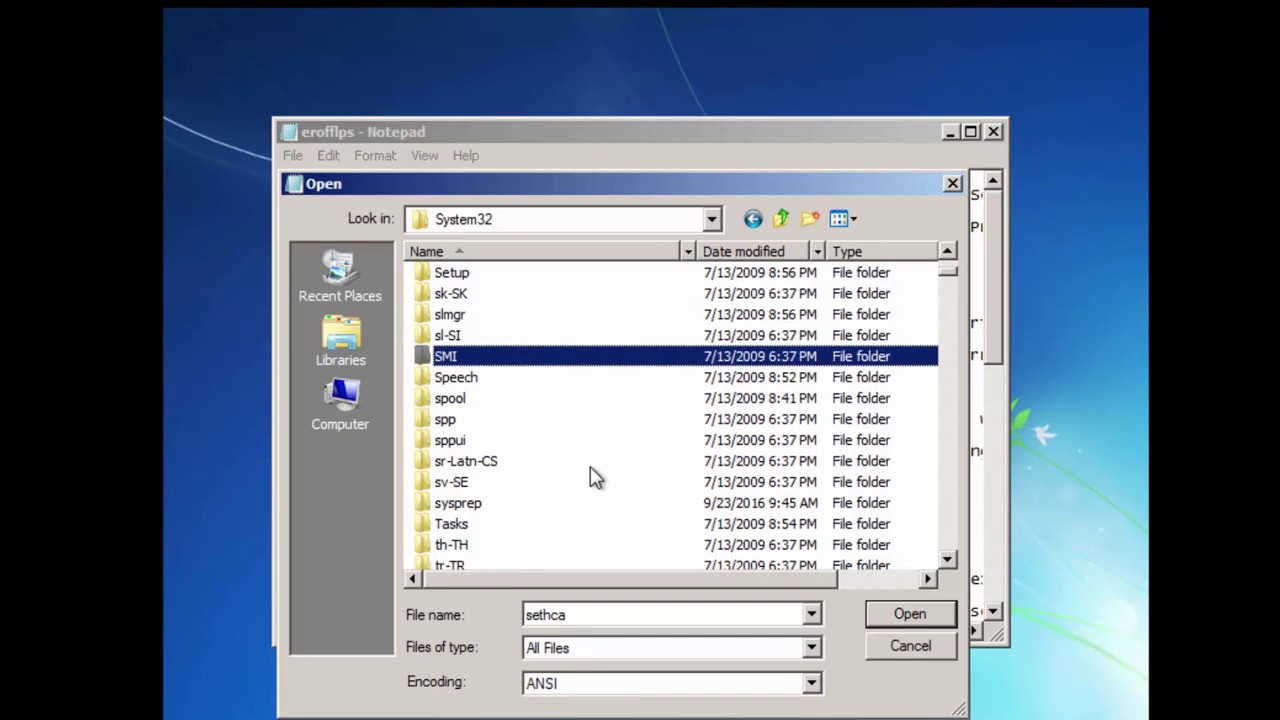The width and height of the screenshot is (1280, 720).
Task: Select the spp folder icon
Action: coord(422,419)
